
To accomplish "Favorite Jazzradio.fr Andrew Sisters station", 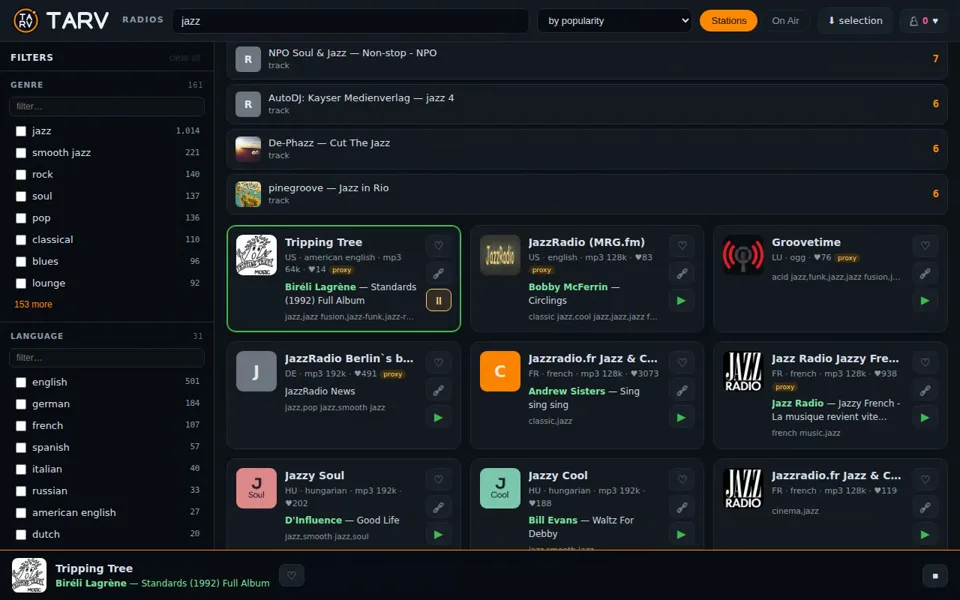I will click(x=681, y=362).
